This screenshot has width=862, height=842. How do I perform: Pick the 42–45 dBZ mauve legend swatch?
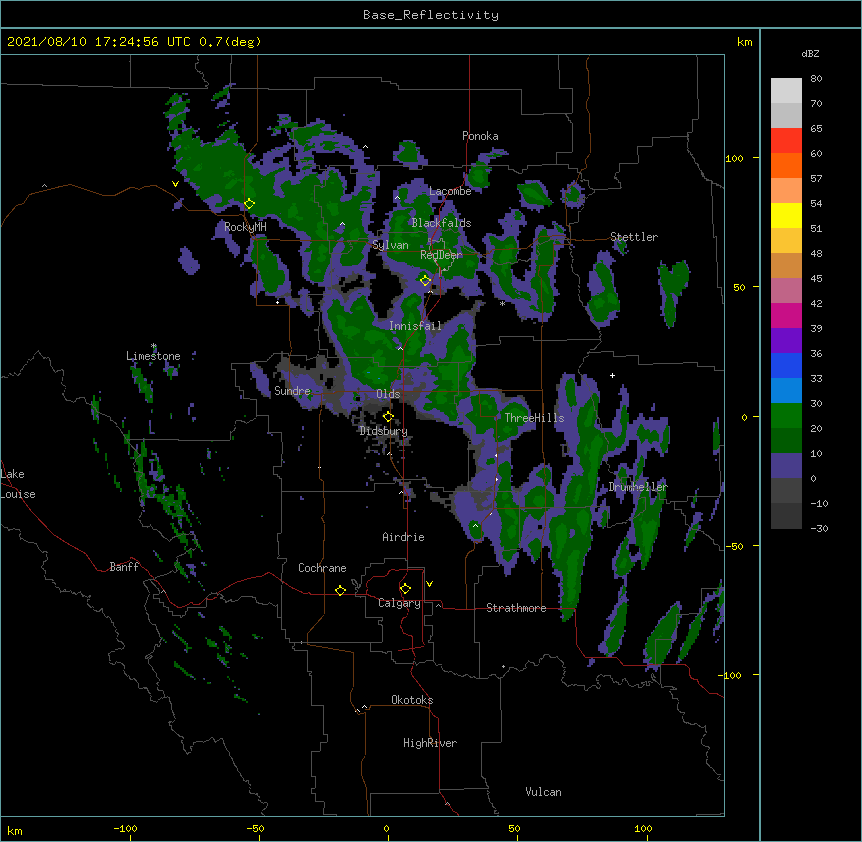[x=786, y=290]
